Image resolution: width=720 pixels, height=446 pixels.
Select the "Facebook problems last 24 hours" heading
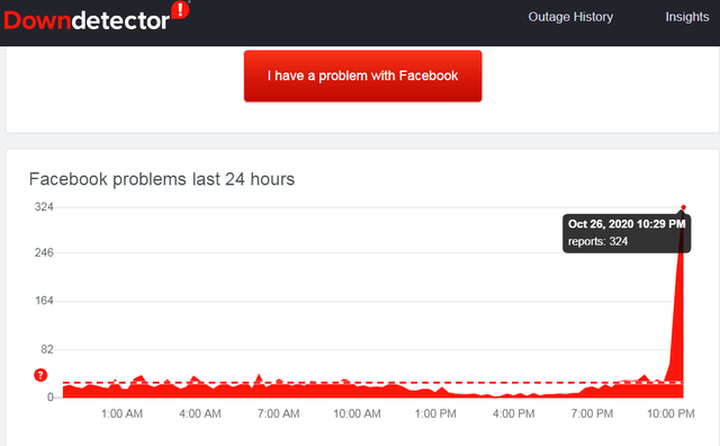point(161,179)
